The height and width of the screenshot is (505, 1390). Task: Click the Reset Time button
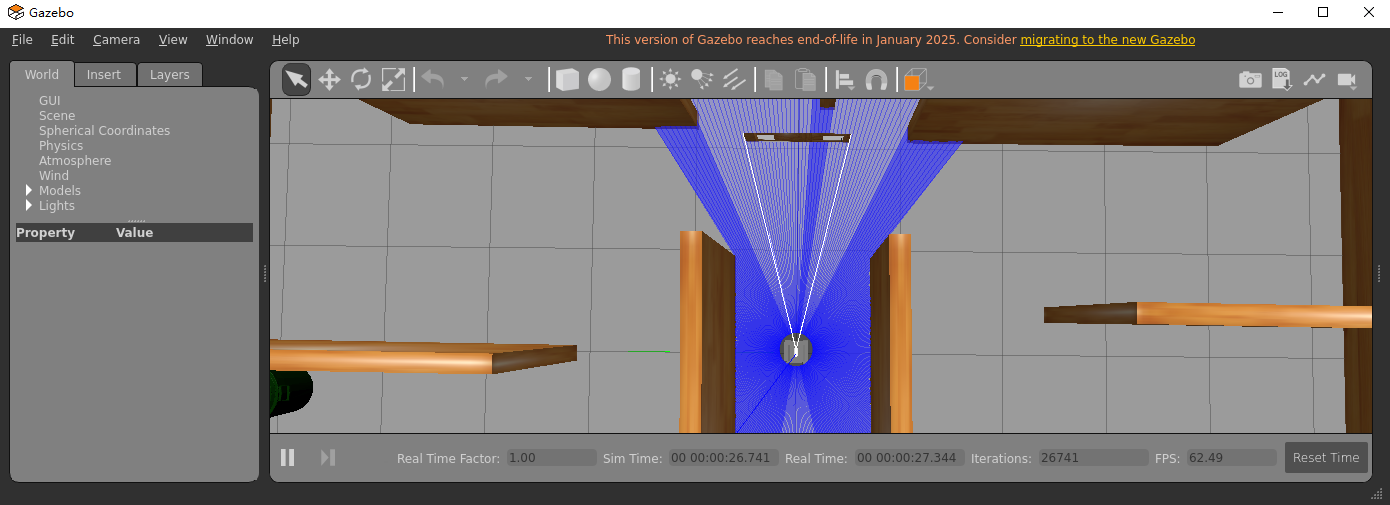1325,457
